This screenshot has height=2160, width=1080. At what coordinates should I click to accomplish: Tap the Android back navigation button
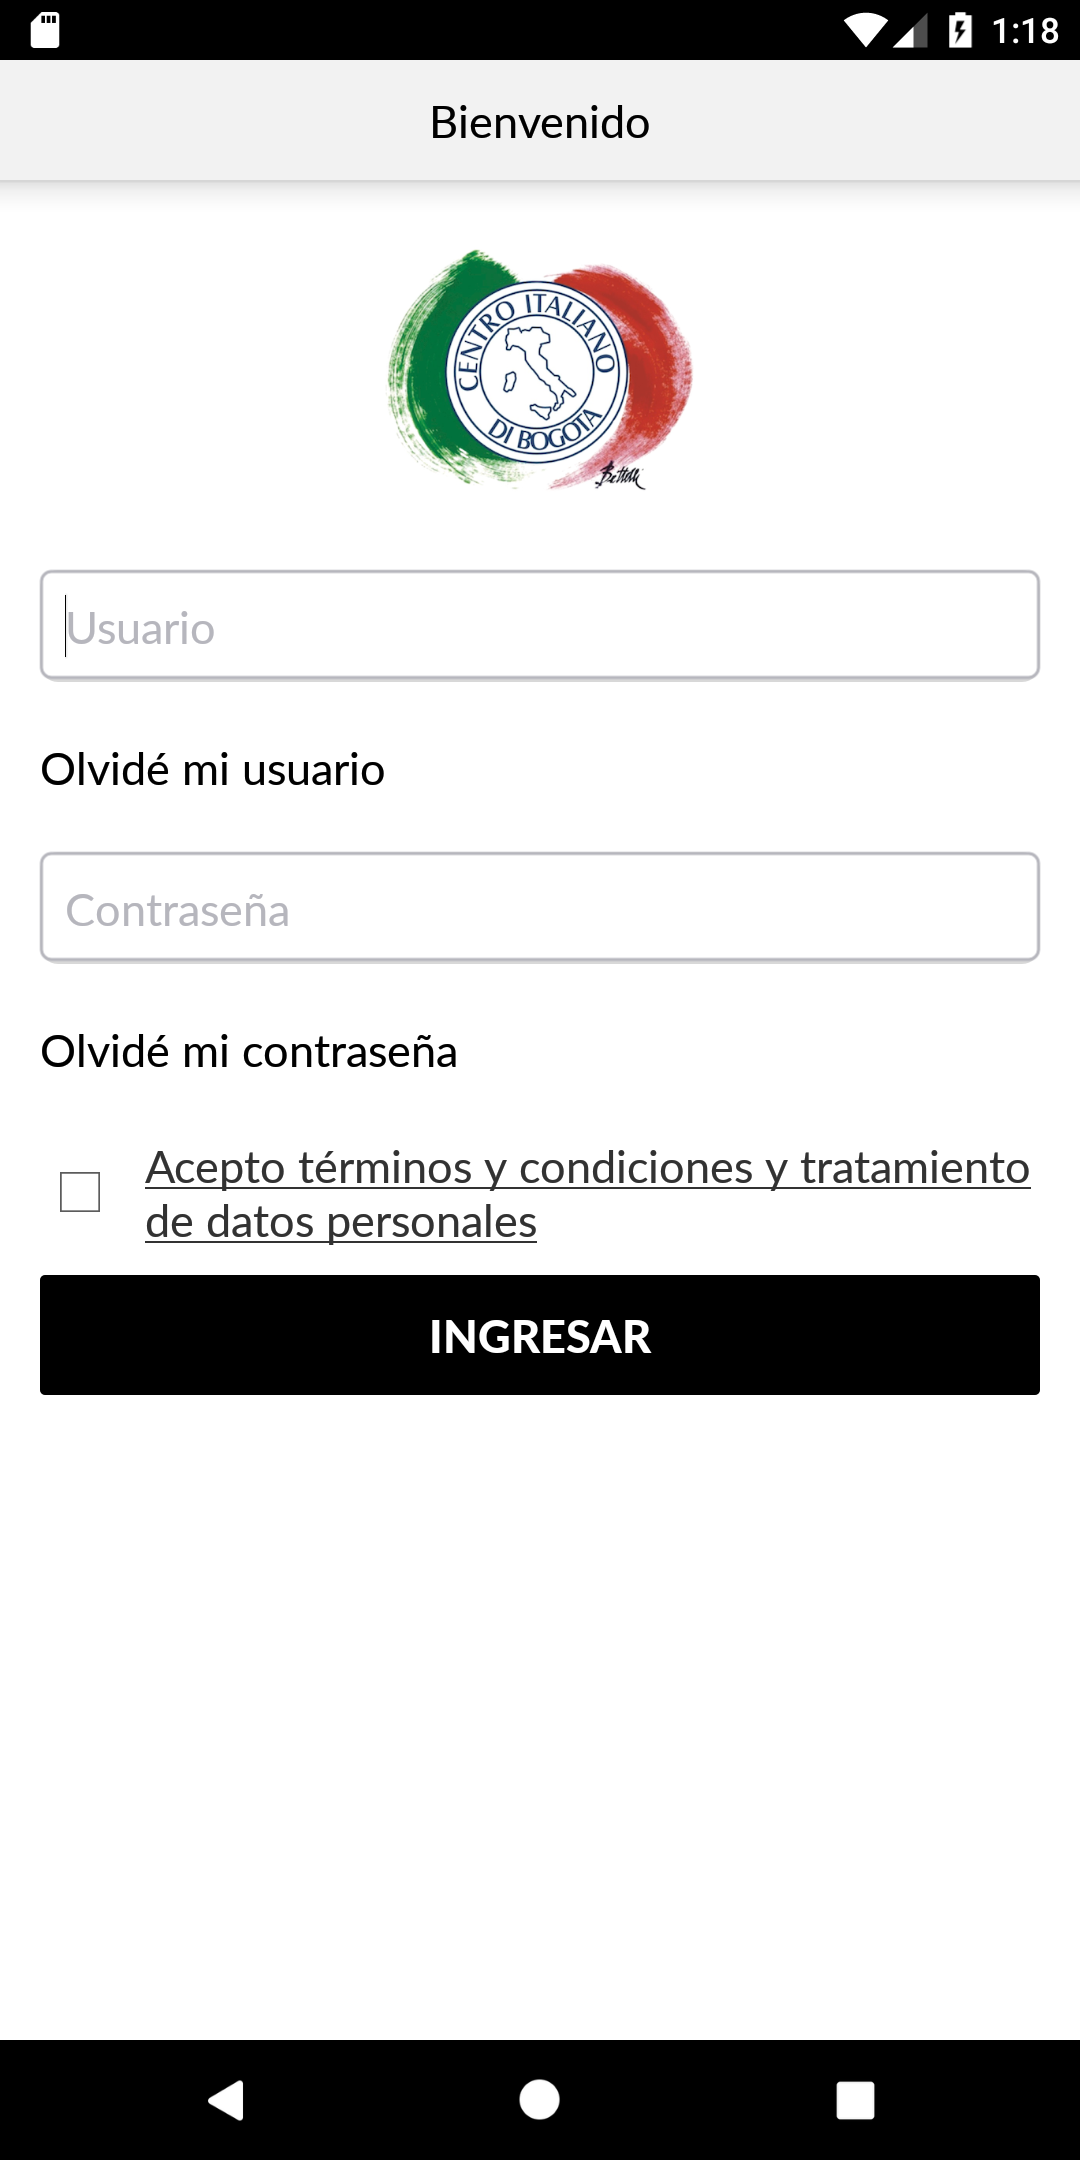pos(227,2099)
